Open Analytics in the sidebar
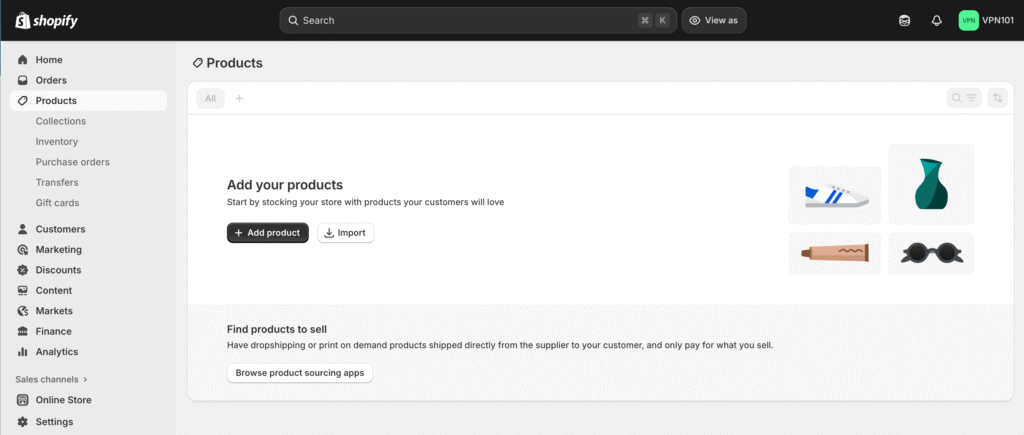 click(x=56, y=352)
